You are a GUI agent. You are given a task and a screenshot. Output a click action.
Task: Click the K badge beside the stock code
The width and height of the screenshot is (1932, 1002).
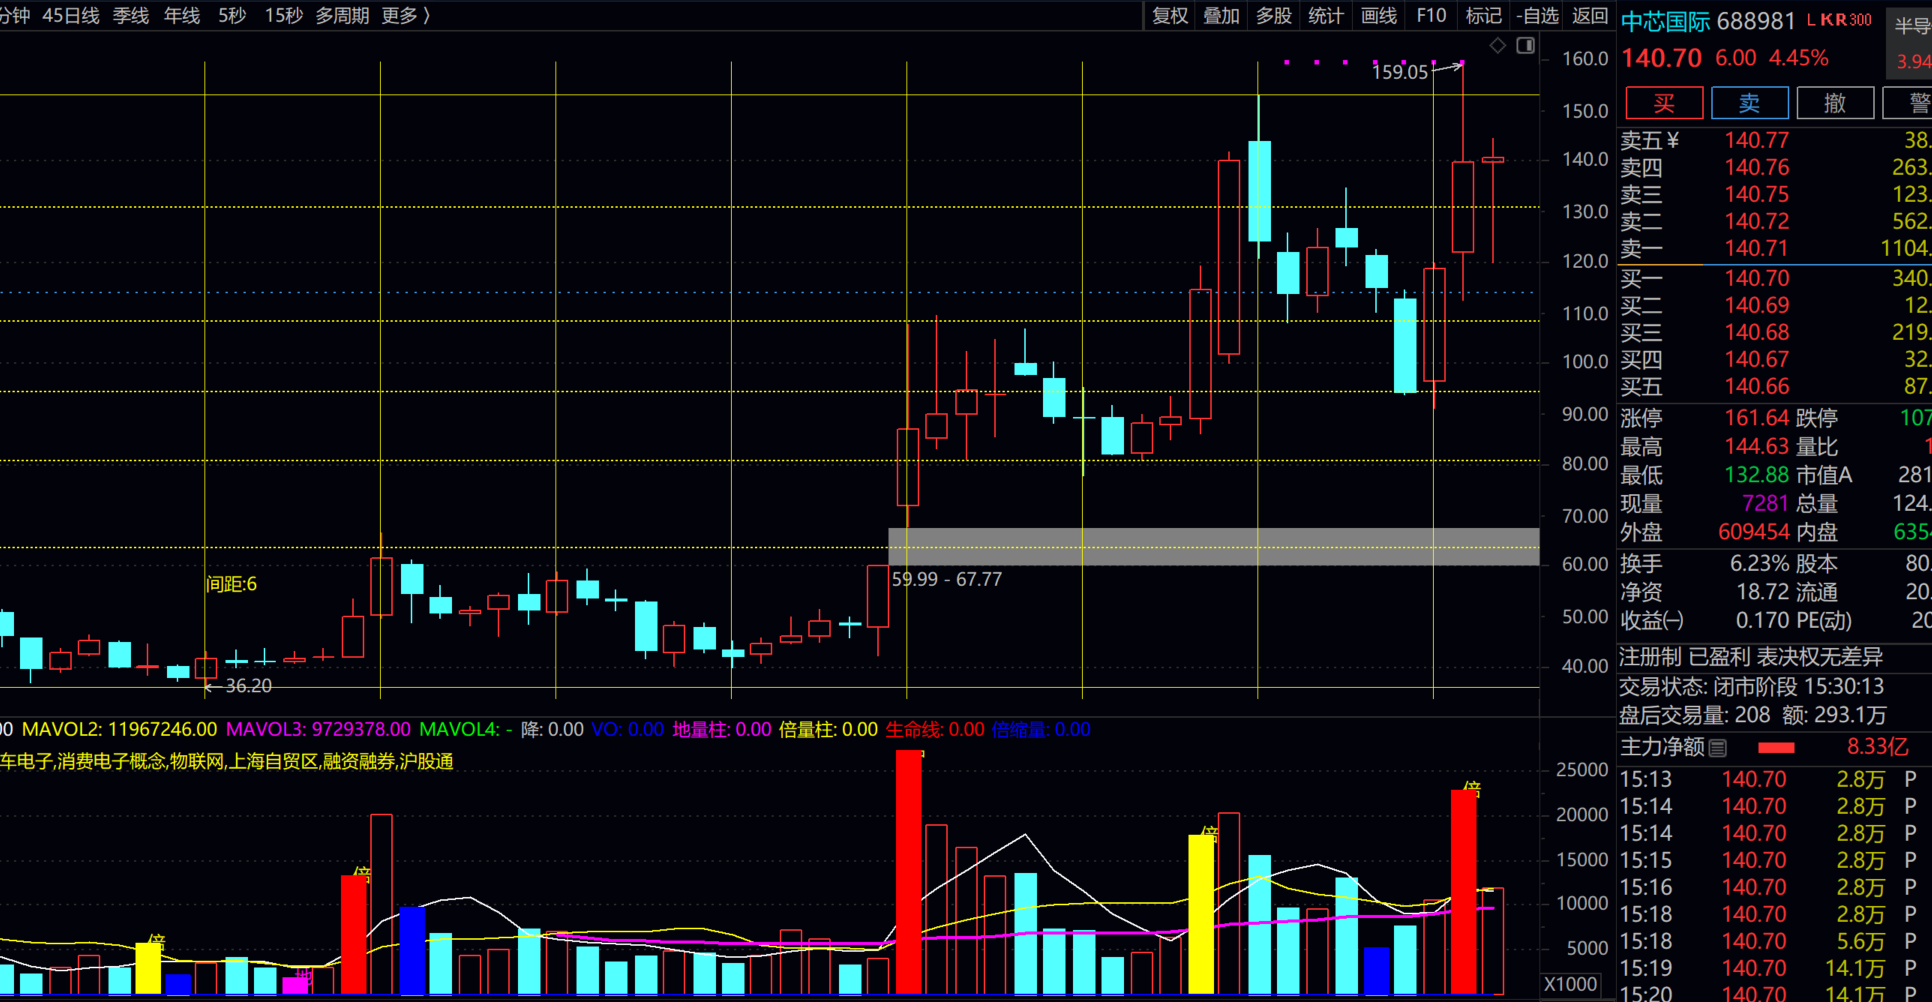pos(1827,20)
